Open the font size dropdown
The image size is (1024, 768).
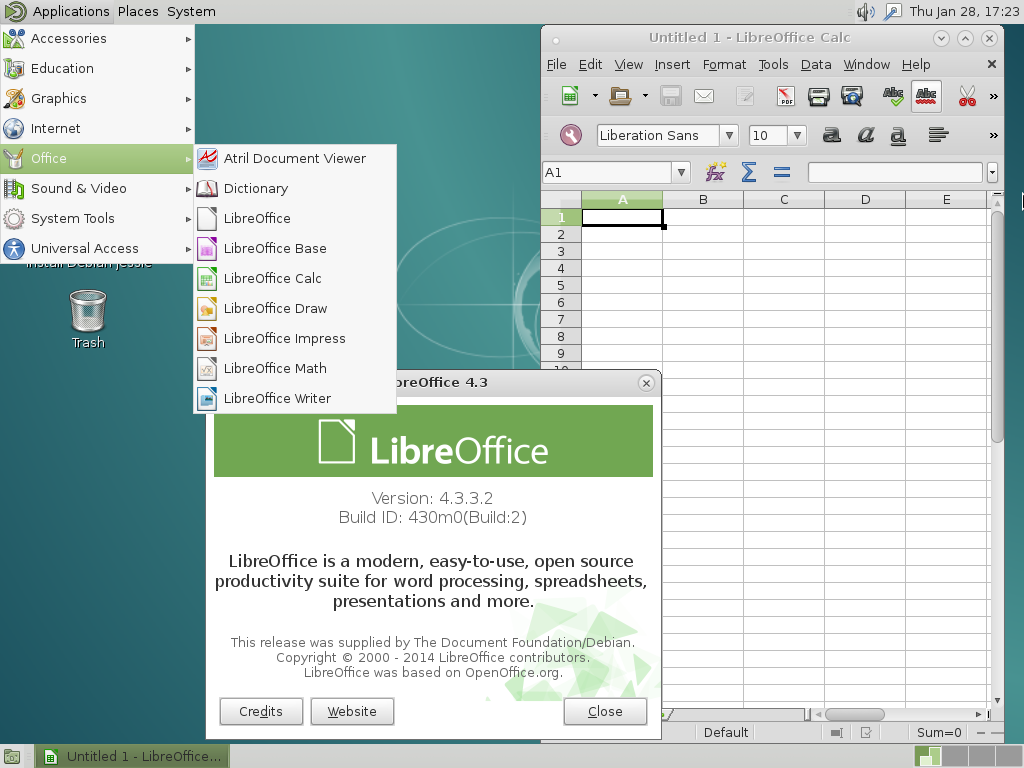click(797, 135)
